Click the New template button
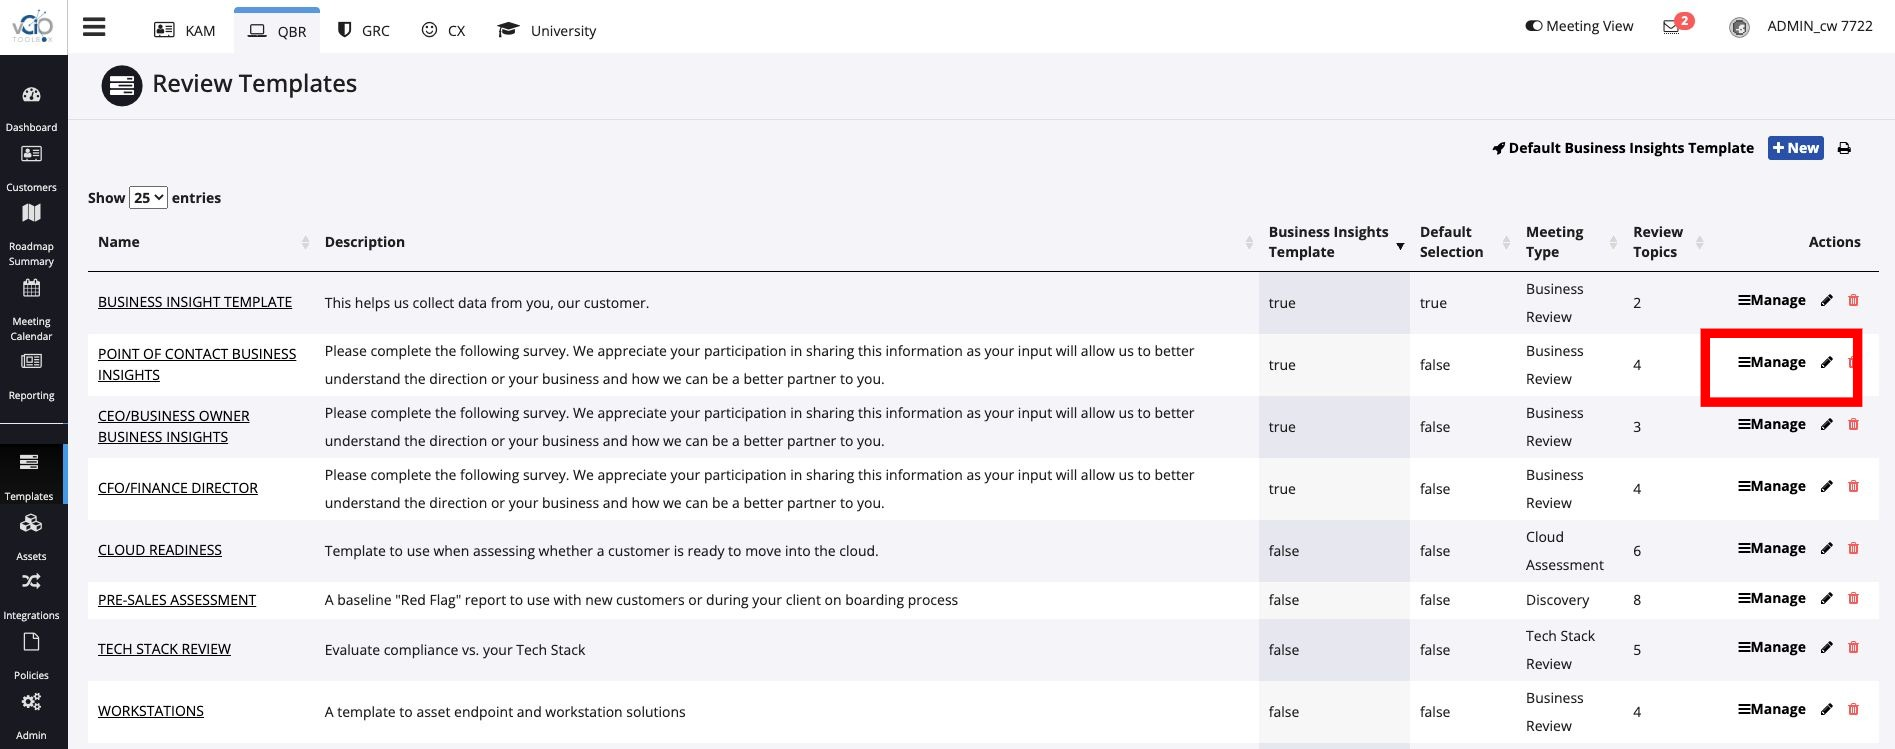Screen dimensions: 1895x749 [x=1795, y=148]
